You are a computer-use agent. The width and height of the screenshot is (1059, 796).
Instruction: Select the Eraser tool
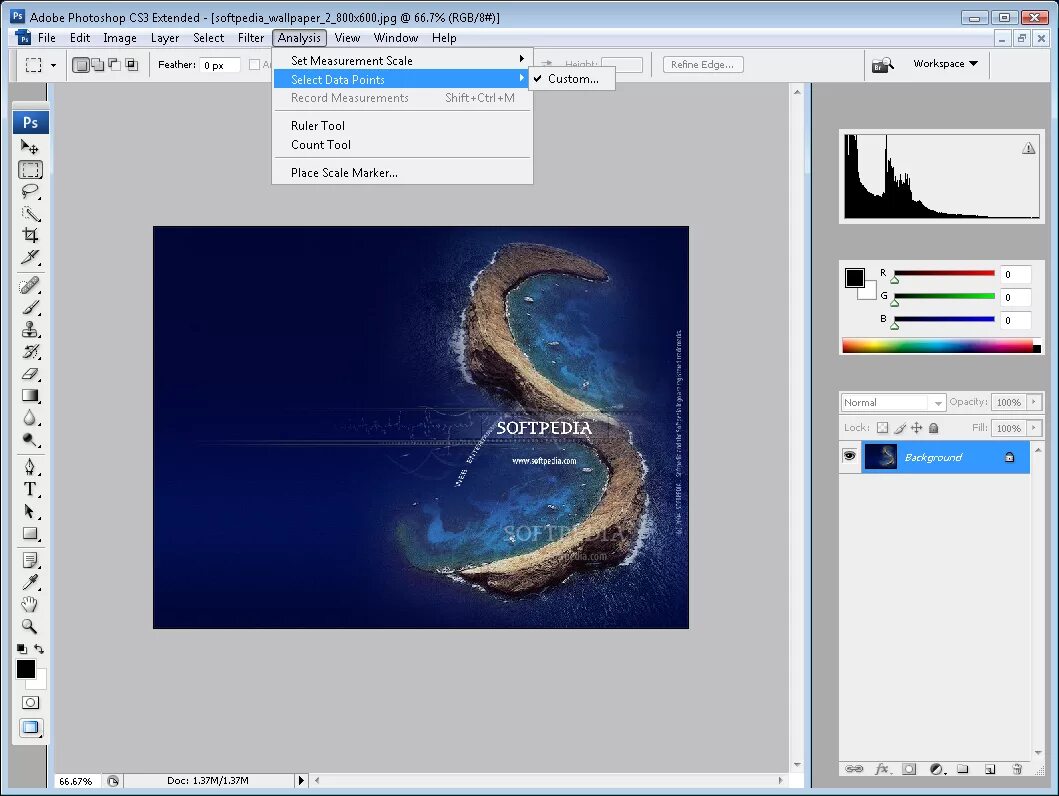pos(30,373)
